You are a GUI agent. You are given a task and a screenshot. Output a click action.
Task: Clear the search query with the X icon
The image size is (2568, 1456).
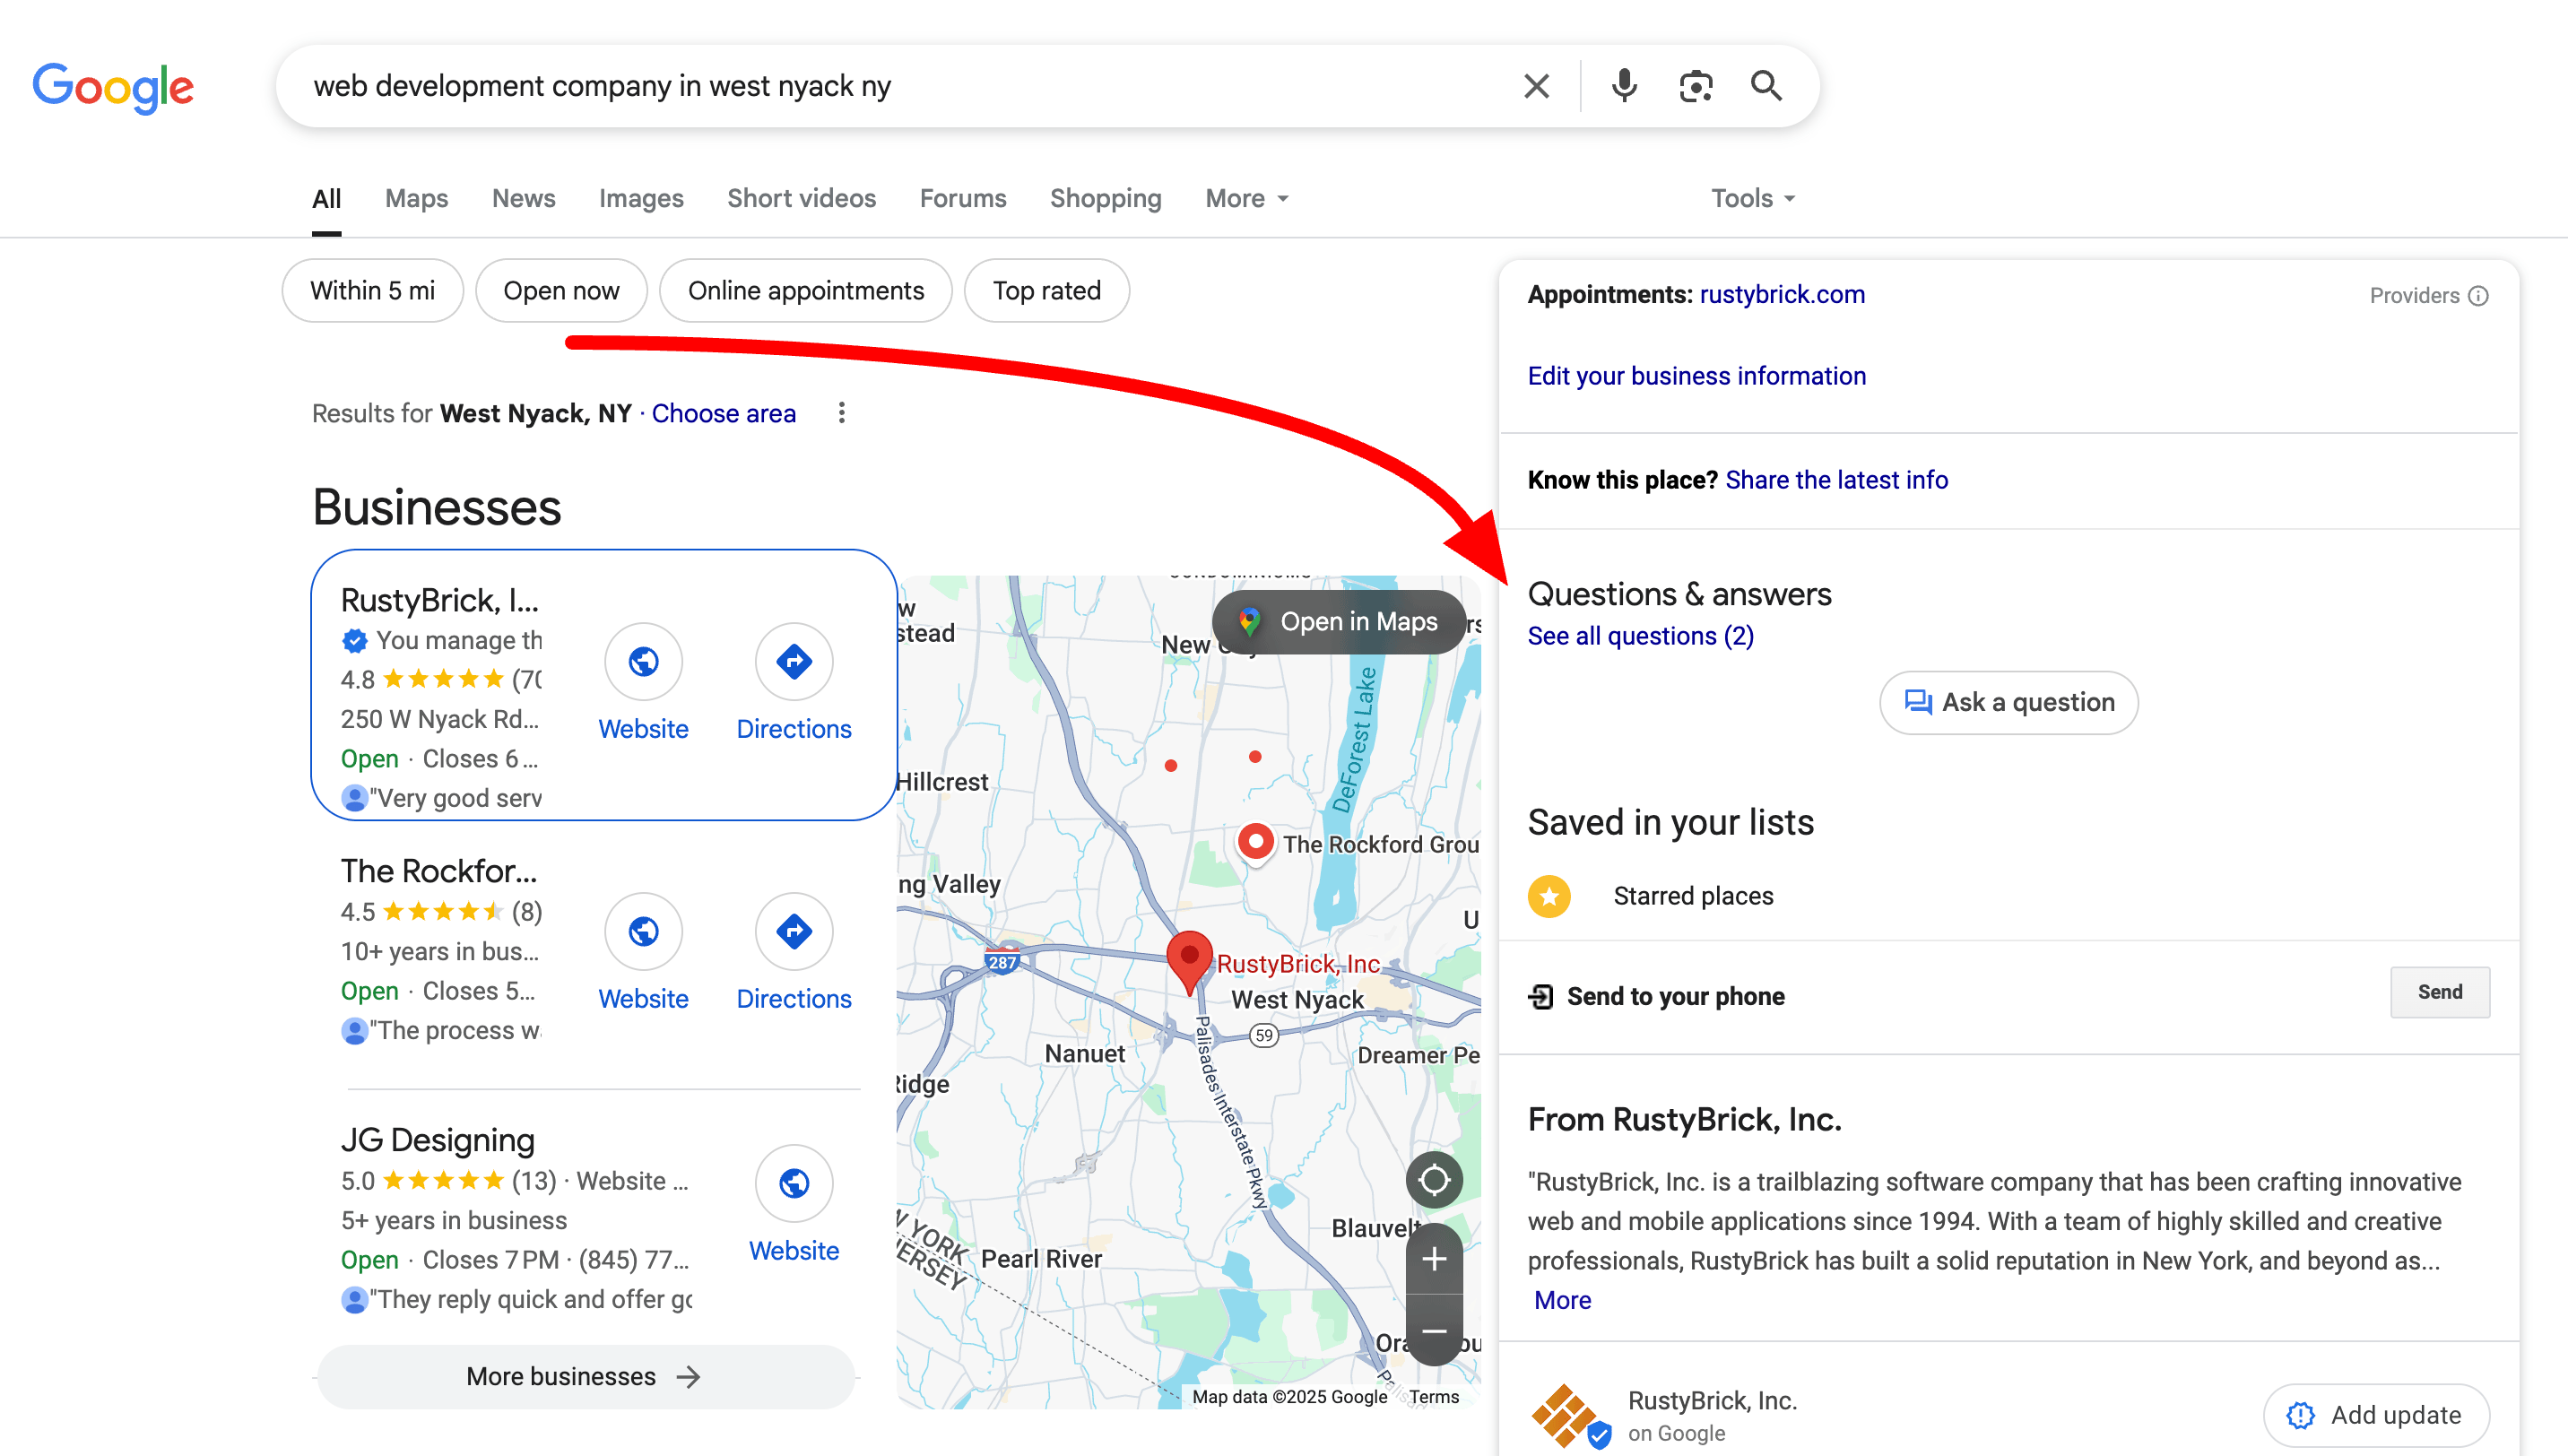[1536, 86]
